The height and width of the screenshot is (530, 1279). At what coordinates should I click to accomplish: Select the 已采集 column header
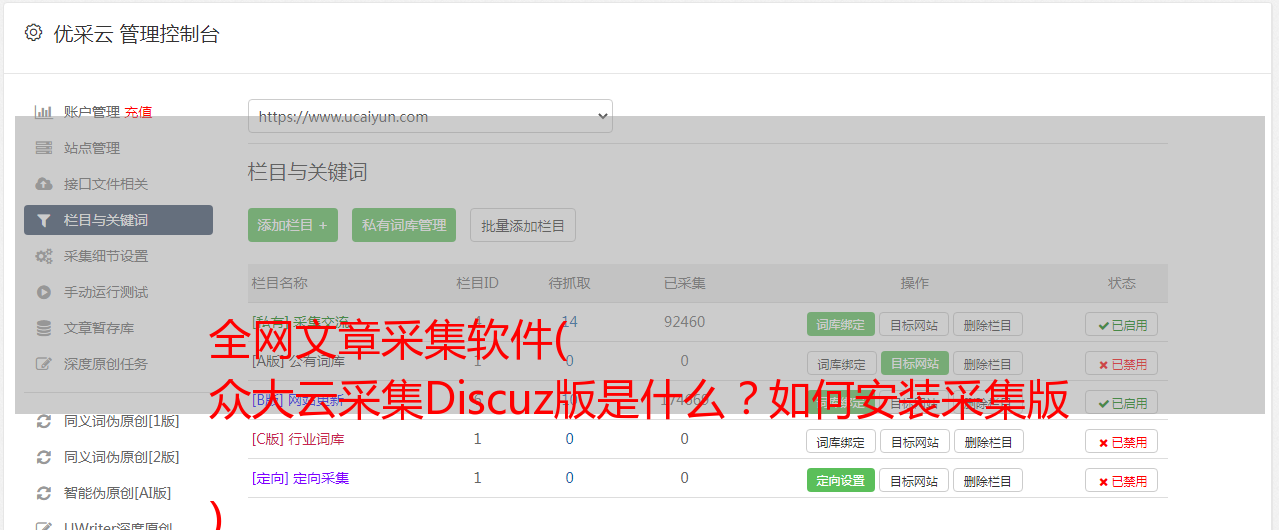[684, 283]
